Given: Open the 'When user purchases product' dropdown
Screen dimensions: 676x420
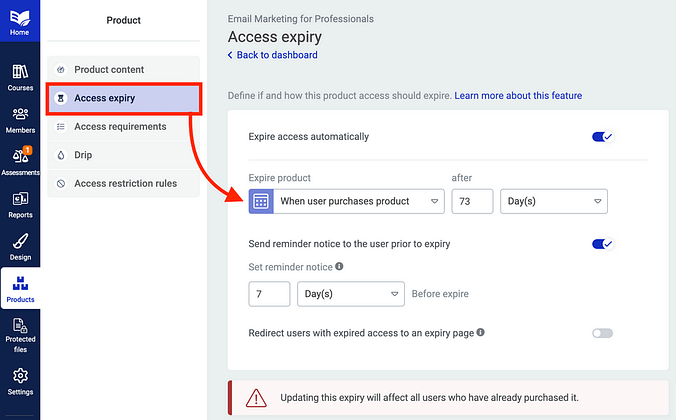Looking at the screenshot, I should tap(360, 201).
